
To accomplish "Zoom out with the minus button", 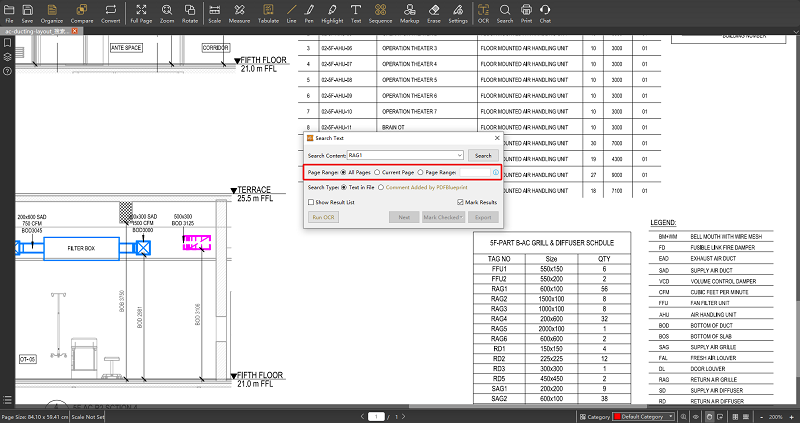I will point(762,417).
